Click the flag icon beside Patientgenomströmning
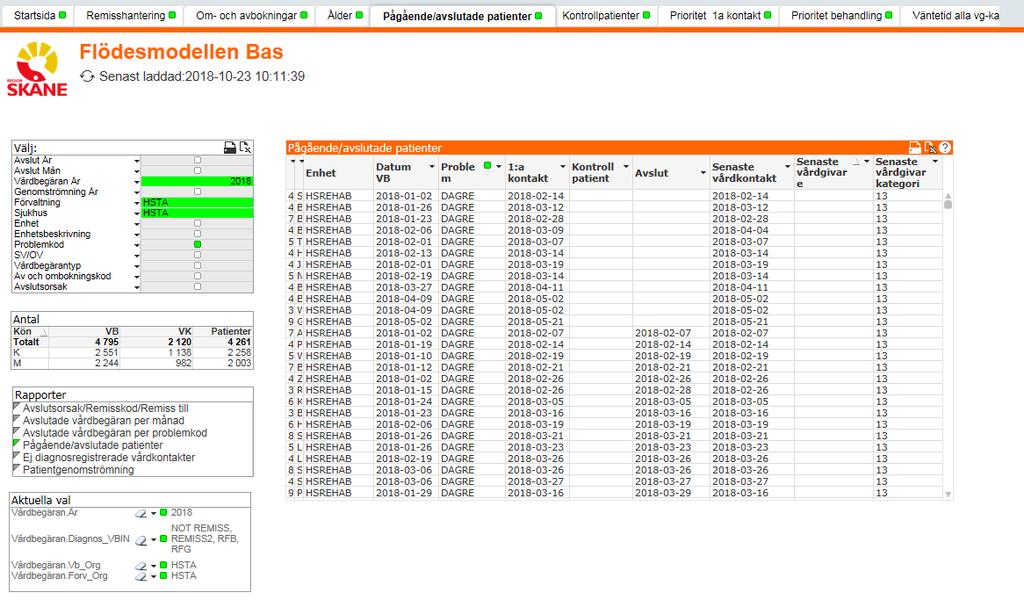The width and height of the screenshot is (1024, 600). [16, 469]
